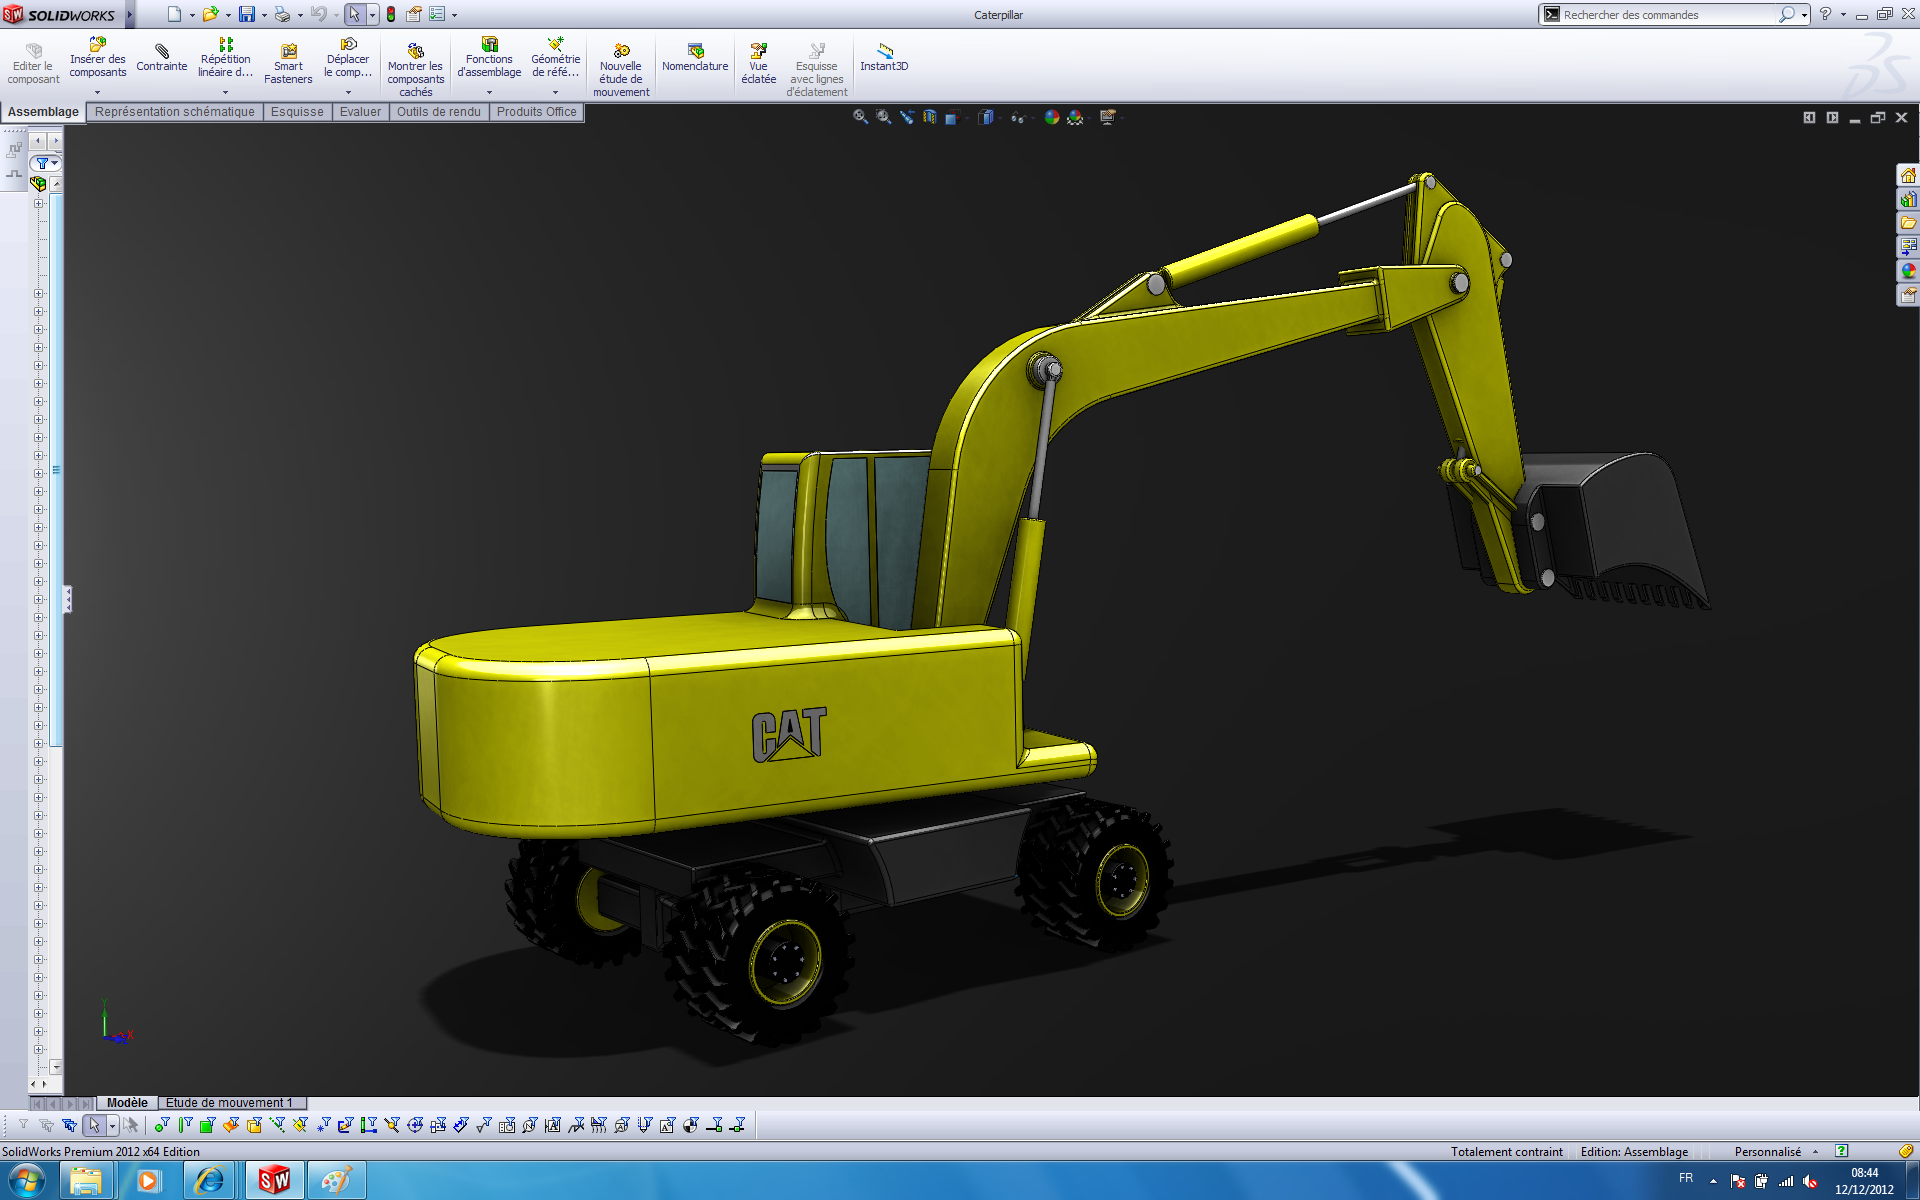The image size is (1920, 1200).
Task: Switch to the Evaluer tab
Action: click(x=360, y=112)
